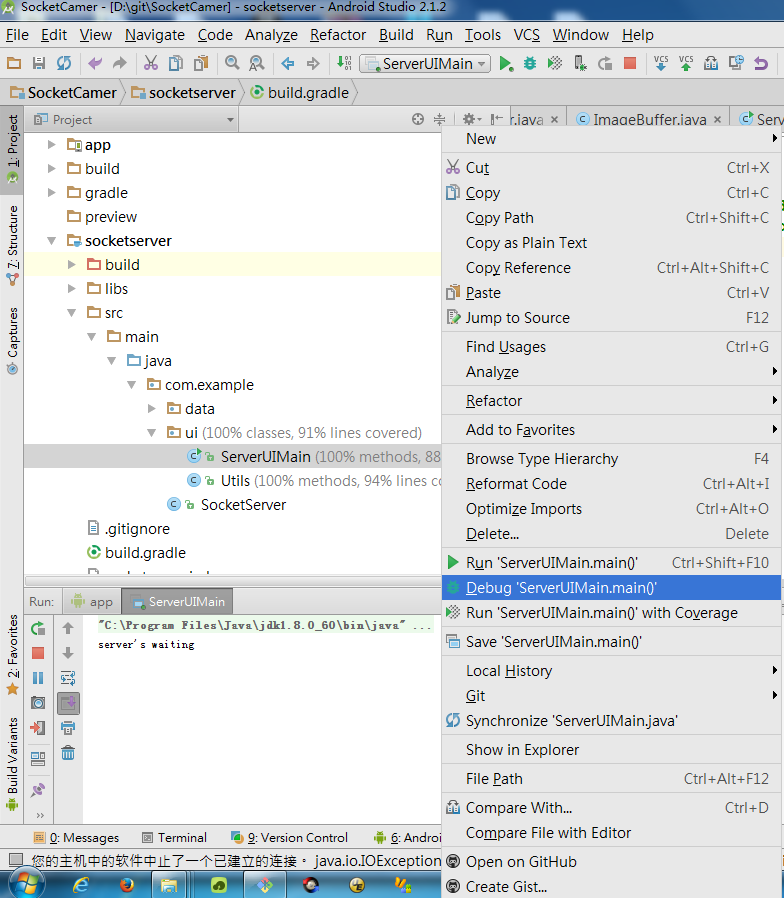Choose Copy Path in context menu
Viewport: 784px width, 898px height.
coord(611,218)
